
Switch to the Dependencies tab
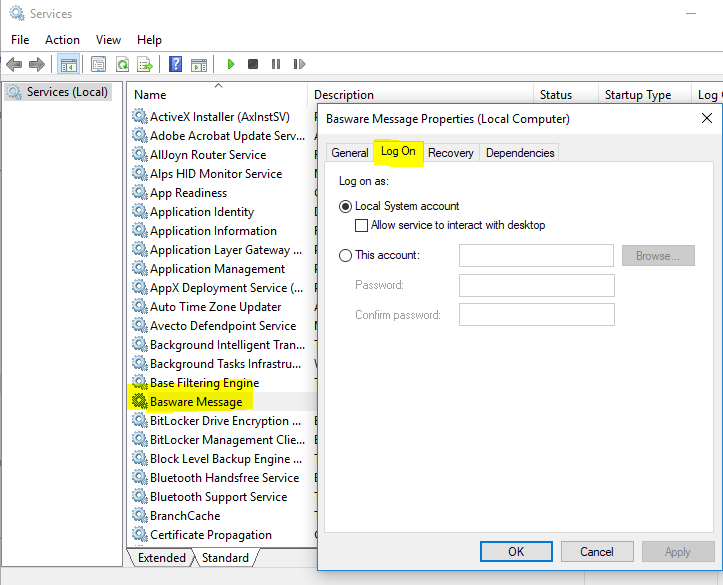(520, 153)
